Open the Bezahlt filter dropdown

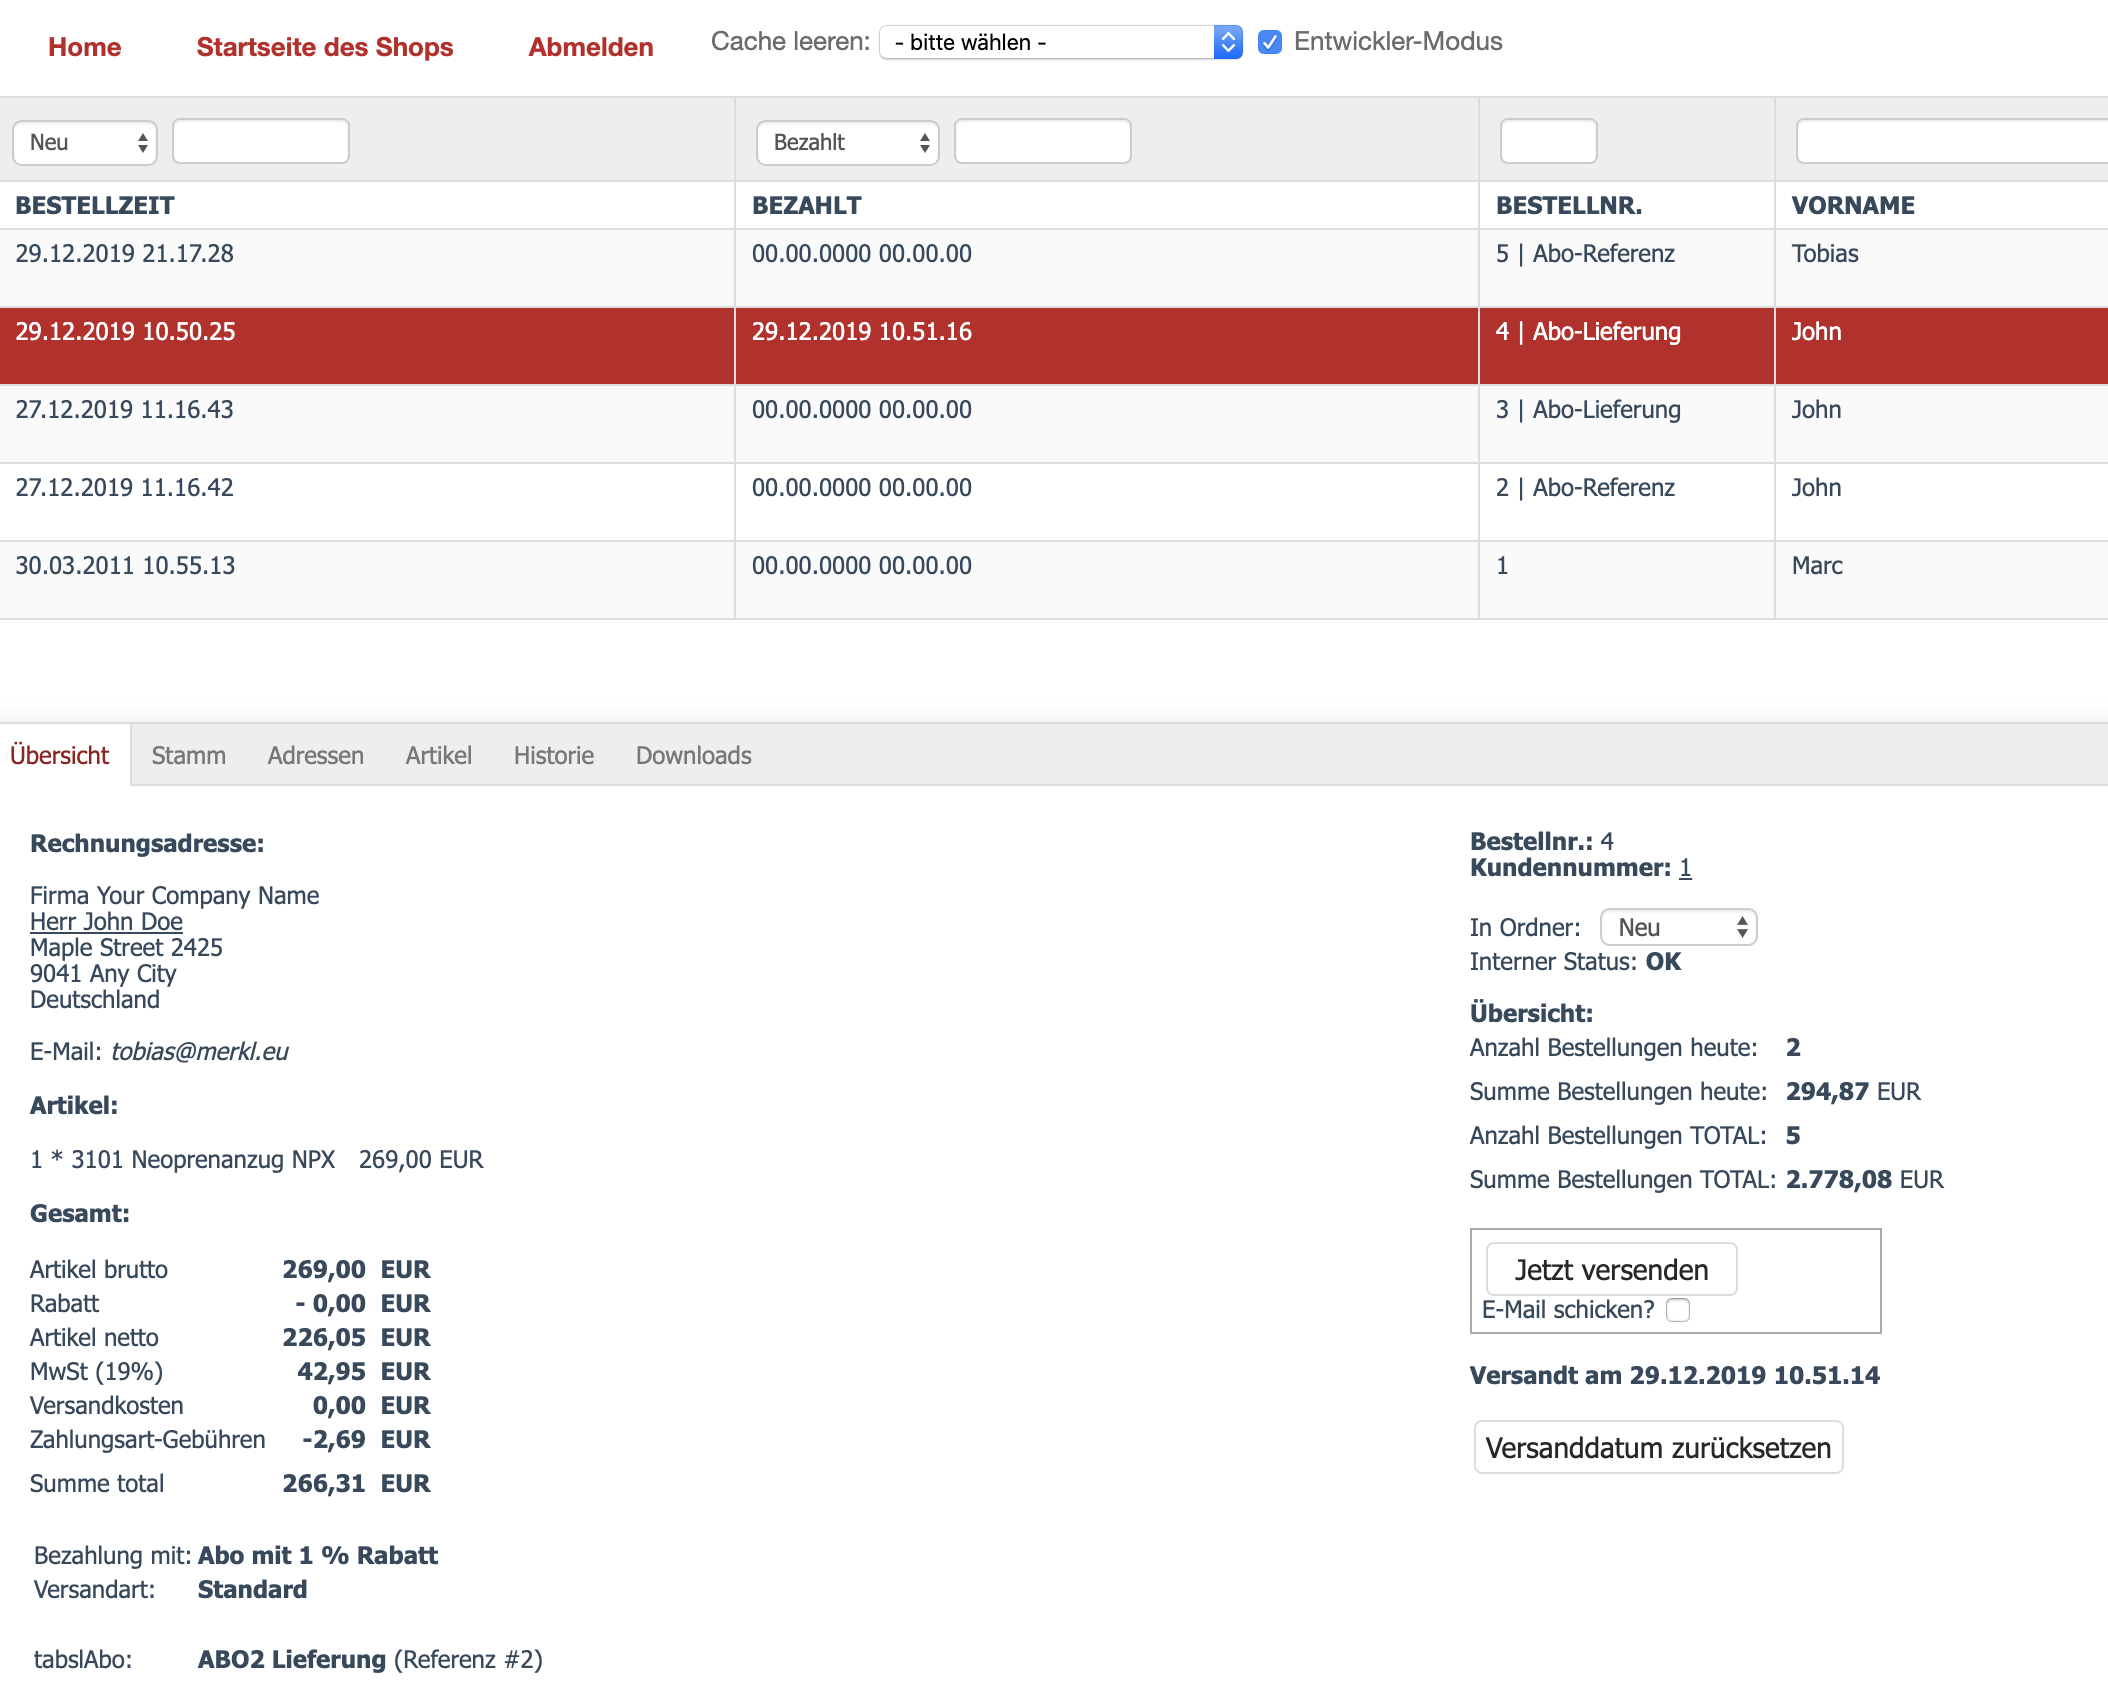click(x=847, y=142)
